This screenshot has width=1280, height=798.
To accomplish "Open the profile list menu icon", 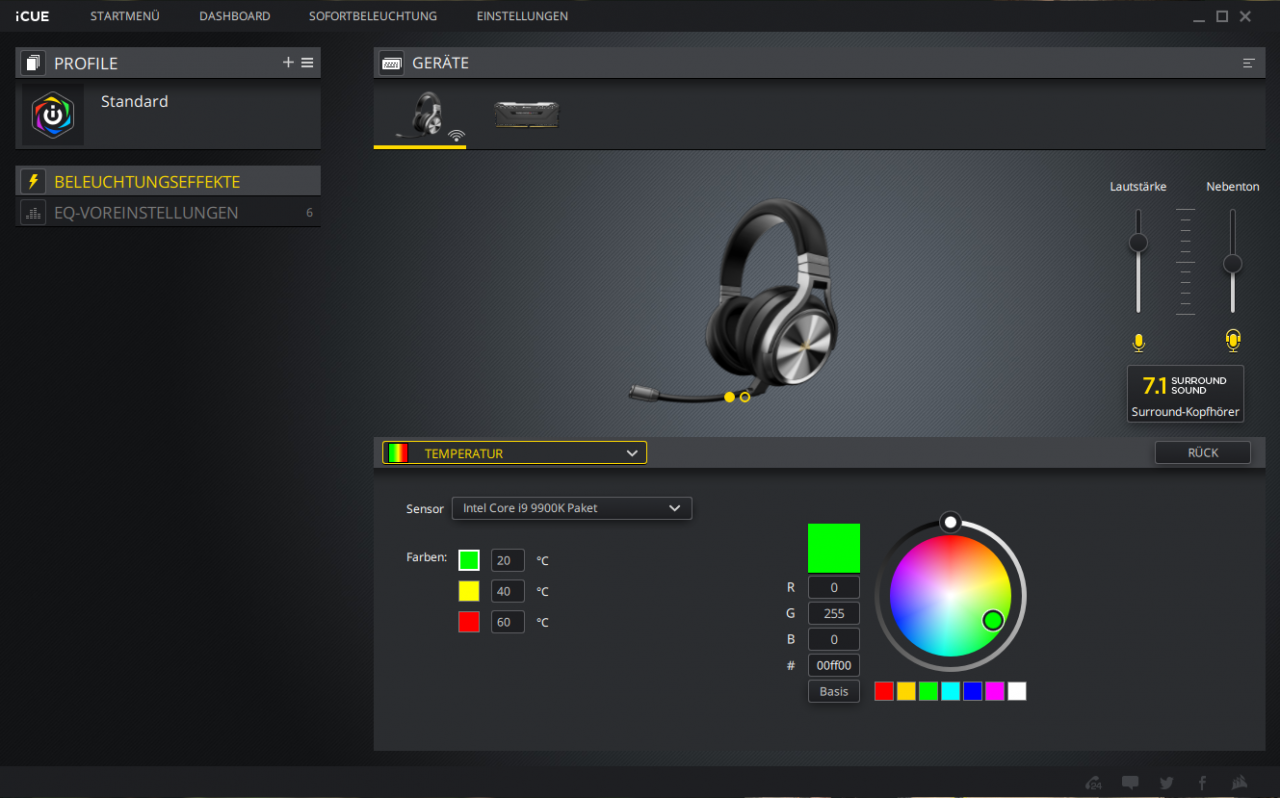I will pos(307,62).
